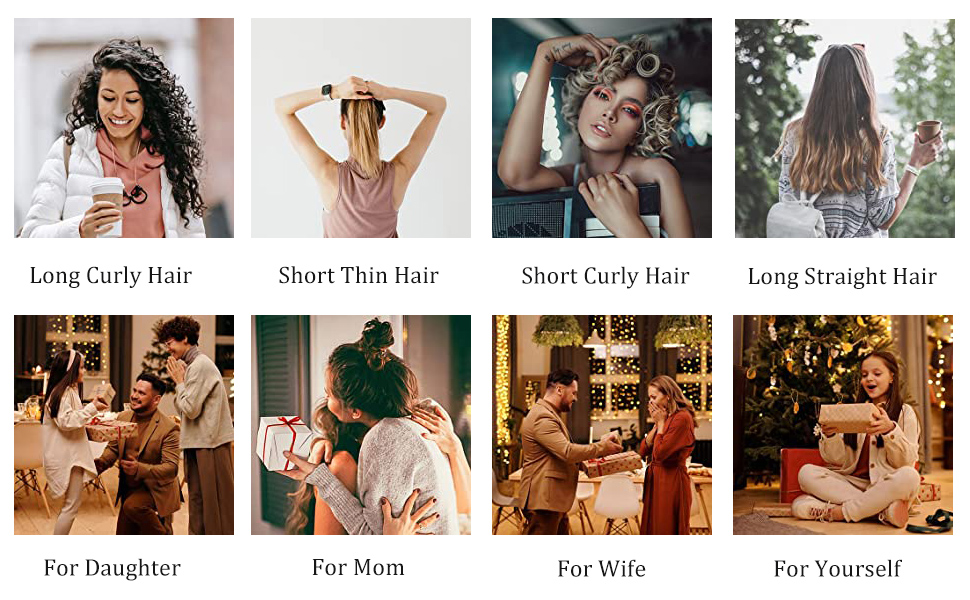Click the "For Mom" label
This screenshot has height=600, width=970.
coord(358,567)
